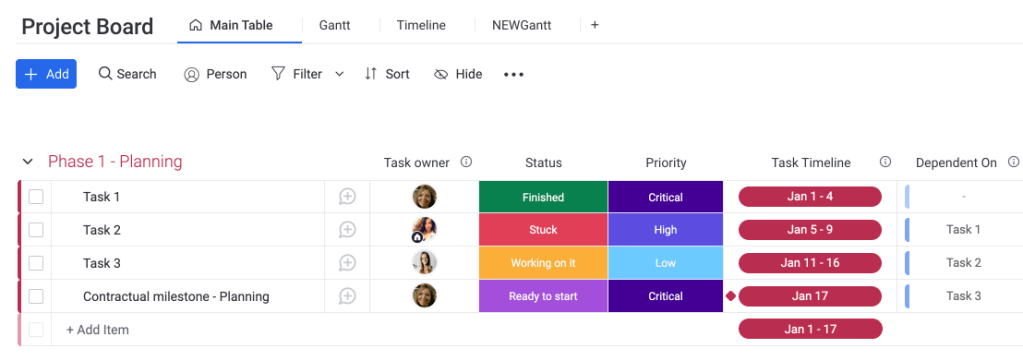
Task: Click the Task owner info icon
Action: tap(466, 162)
